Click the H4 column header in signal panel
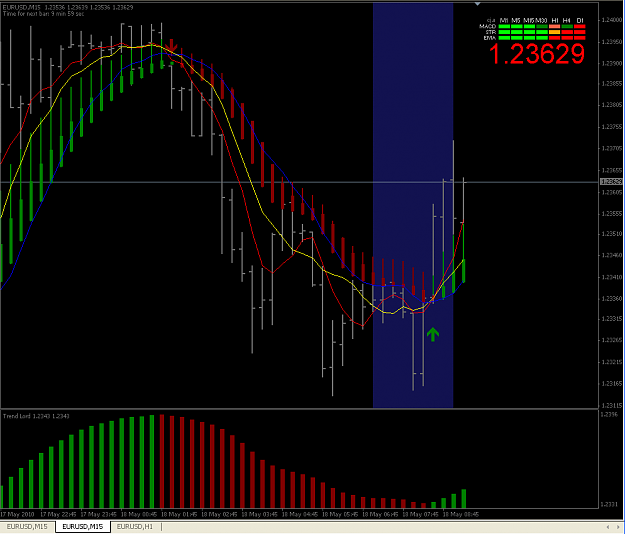Screen dimensions: 625x534 [x=566, y=20]
